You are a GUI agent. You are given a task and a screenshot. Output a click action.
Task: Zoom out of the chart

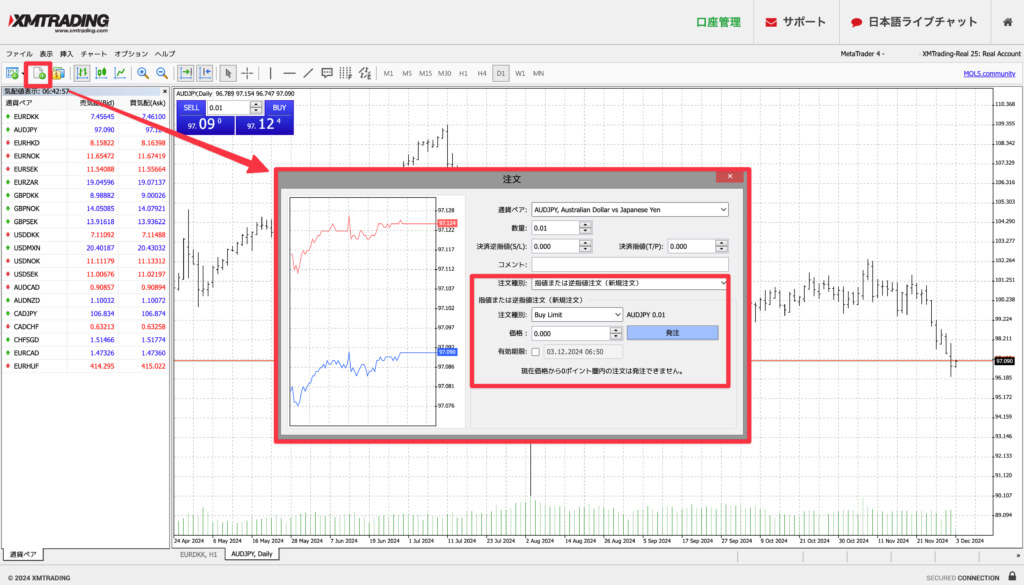tap(161, 73)
